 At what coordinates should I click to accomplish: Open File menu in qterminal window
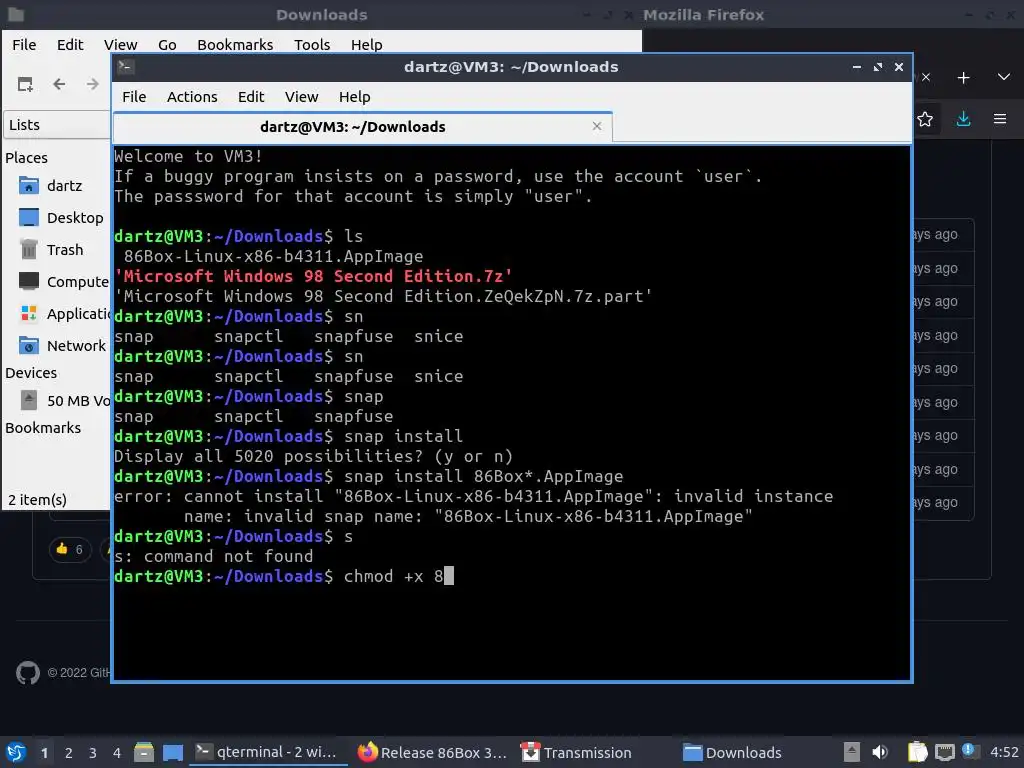pos(134,97)
